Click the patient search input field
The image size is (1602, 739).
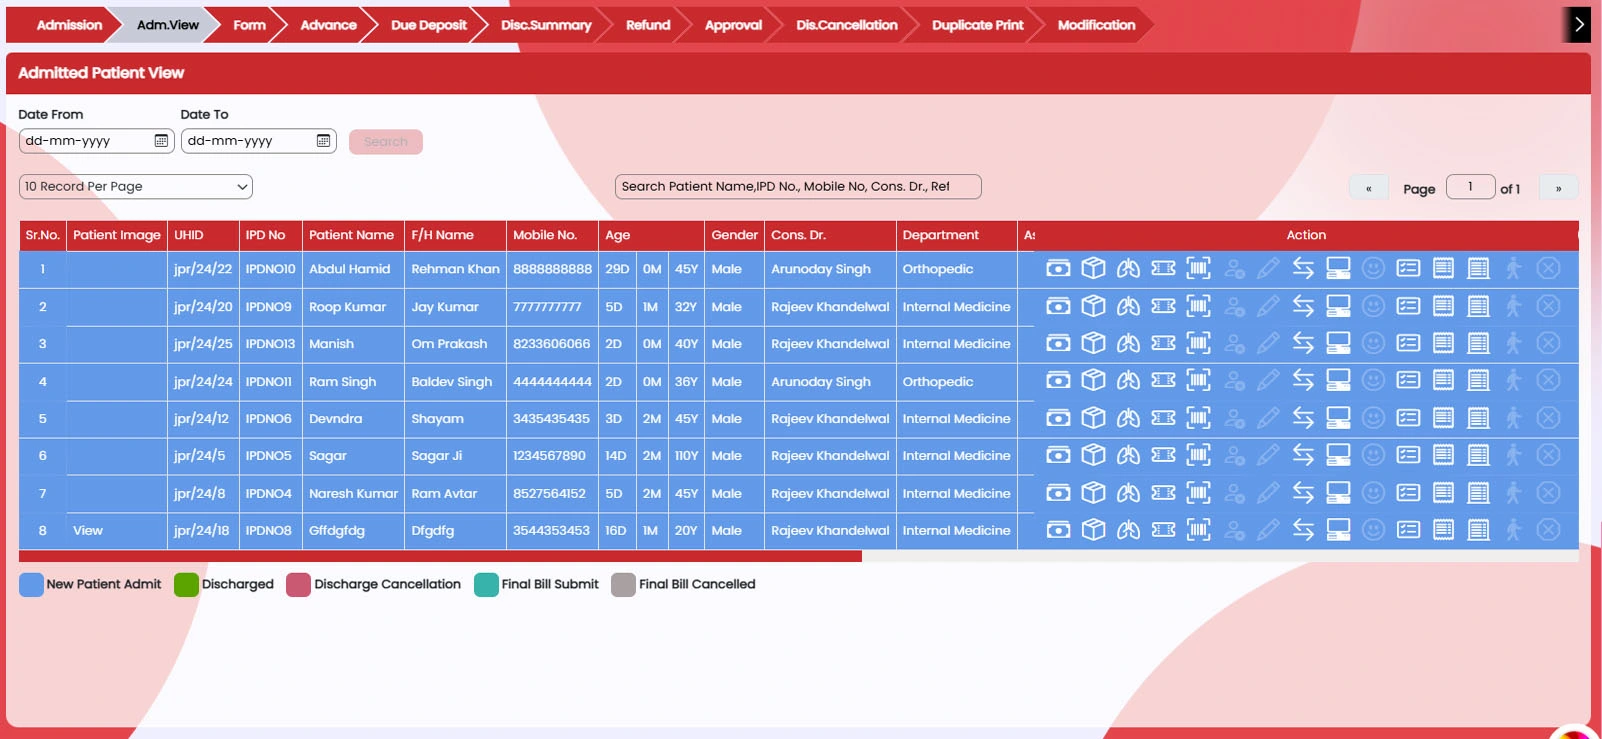797,187
